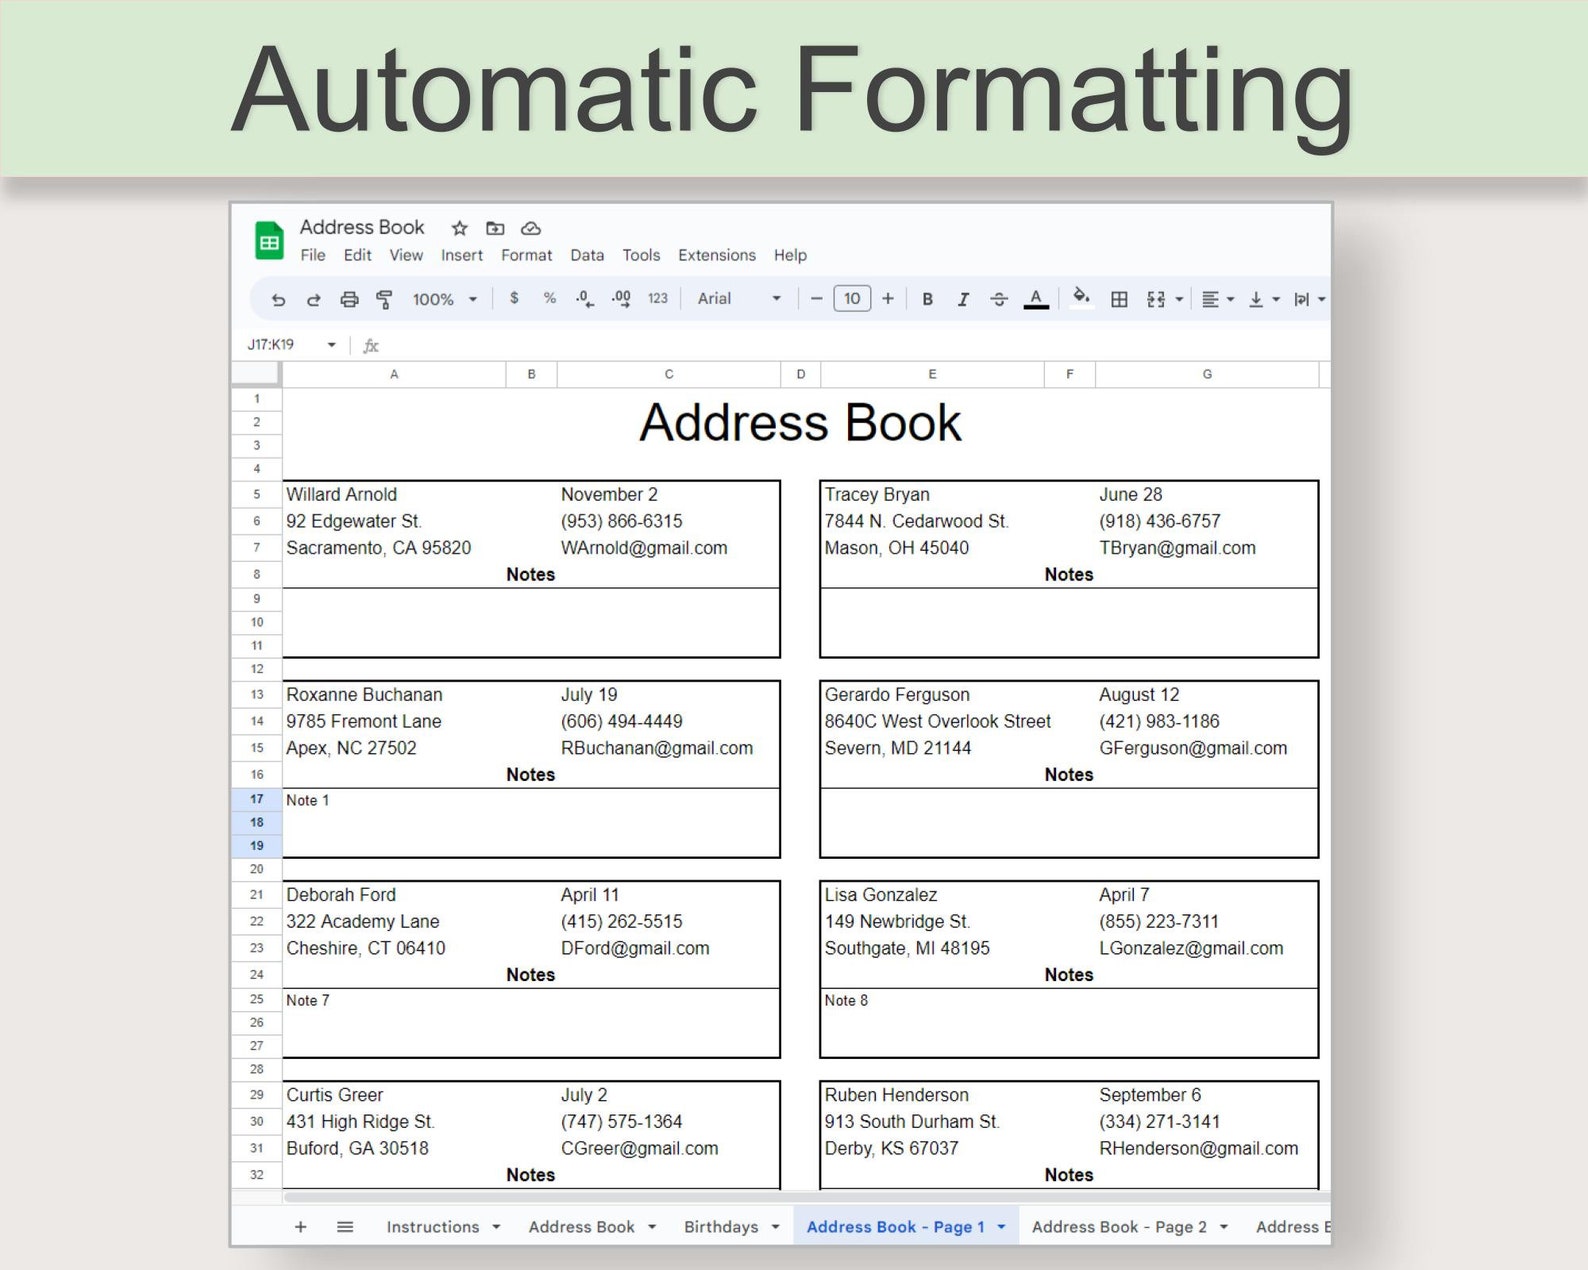Screen dimensions: 1588x1270
Task: Expand merge cells options arrow
Action: click(1180, 299)
